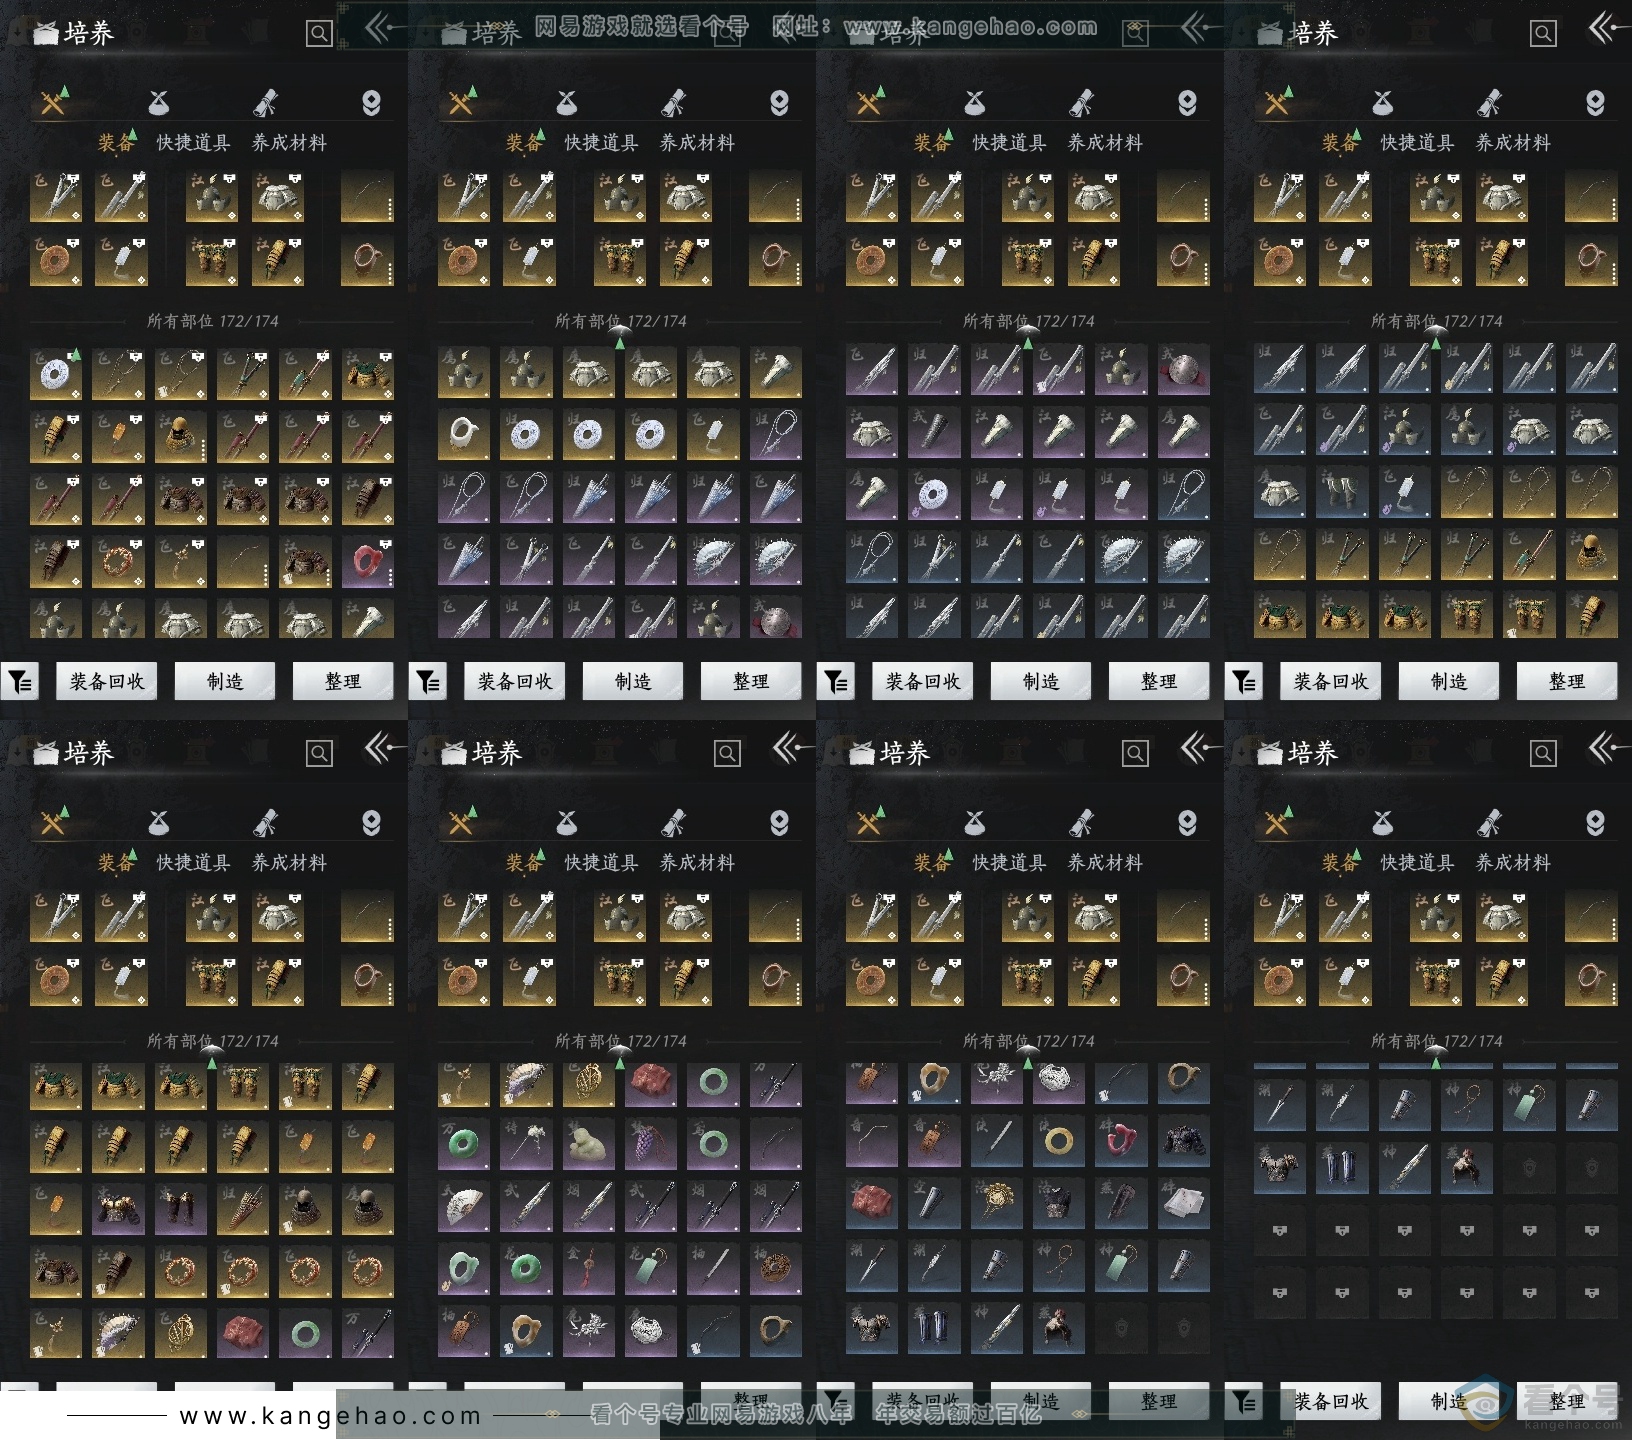1632x1440 pixels.
Task: Switch to the 快捷道具 tab in the top-right panel
Action: click(1417, 143)
